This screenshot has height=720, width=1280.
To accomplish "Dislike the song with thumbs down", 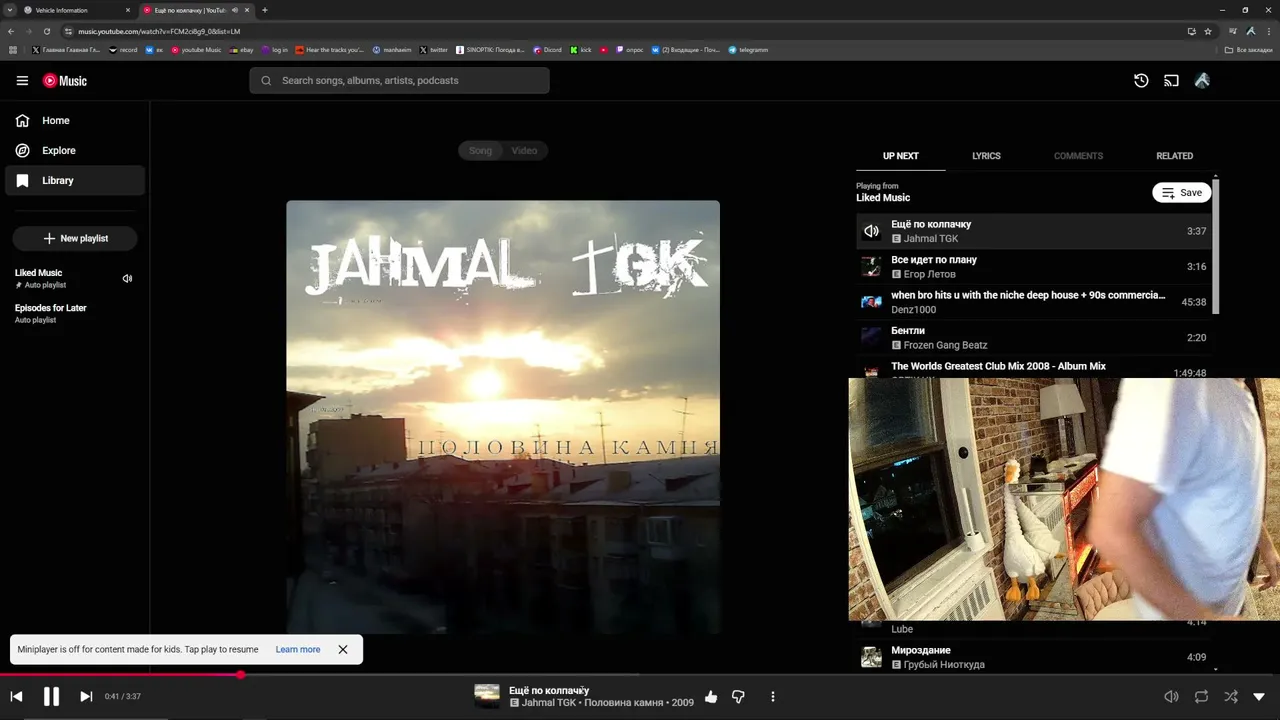I will coord(738,696).
